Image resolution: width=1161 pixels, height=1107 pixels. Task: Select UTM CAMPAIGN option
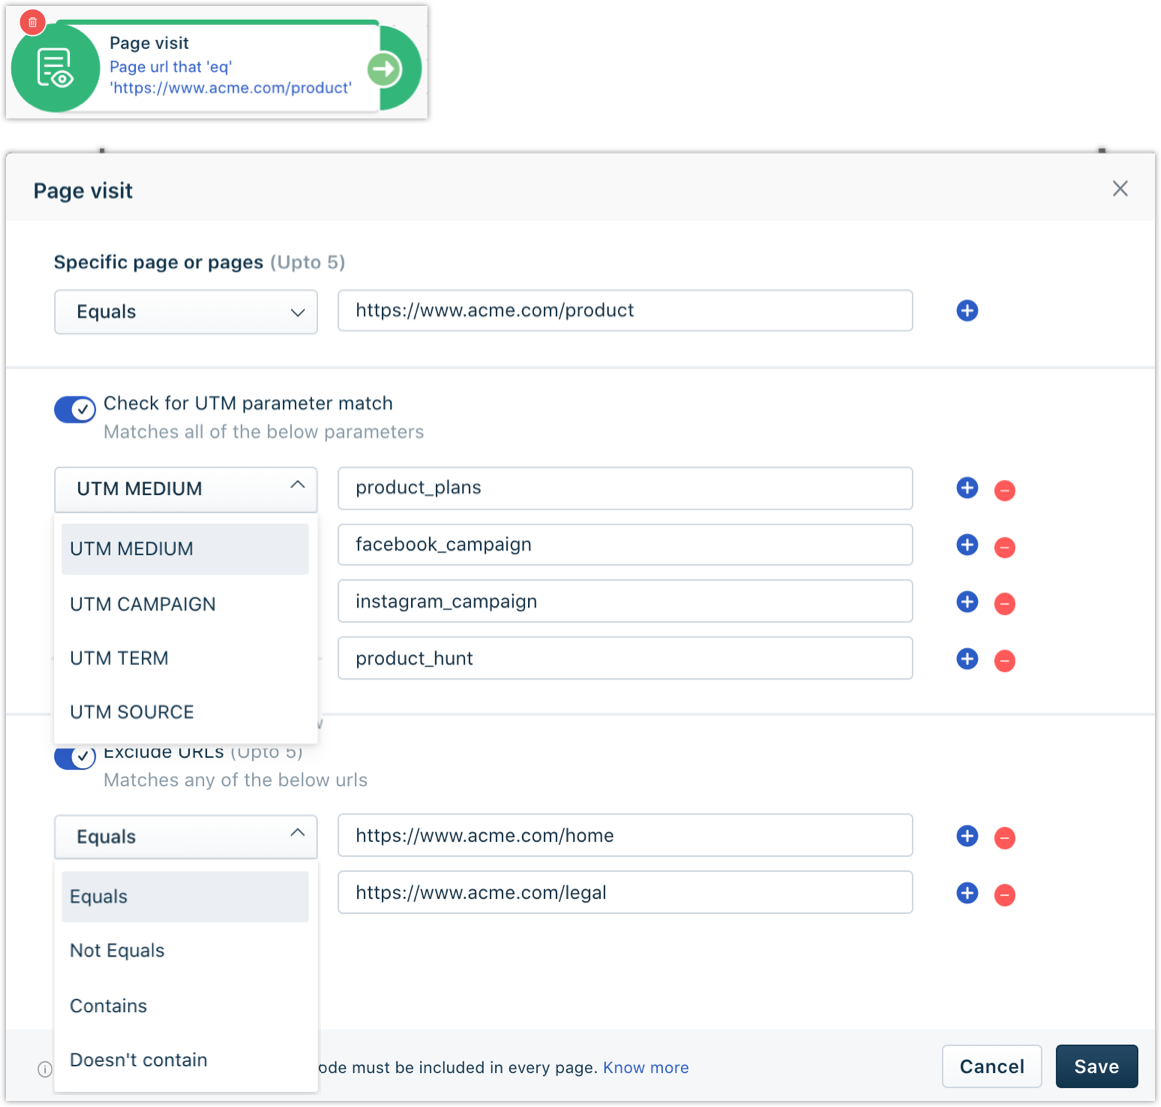185,604
